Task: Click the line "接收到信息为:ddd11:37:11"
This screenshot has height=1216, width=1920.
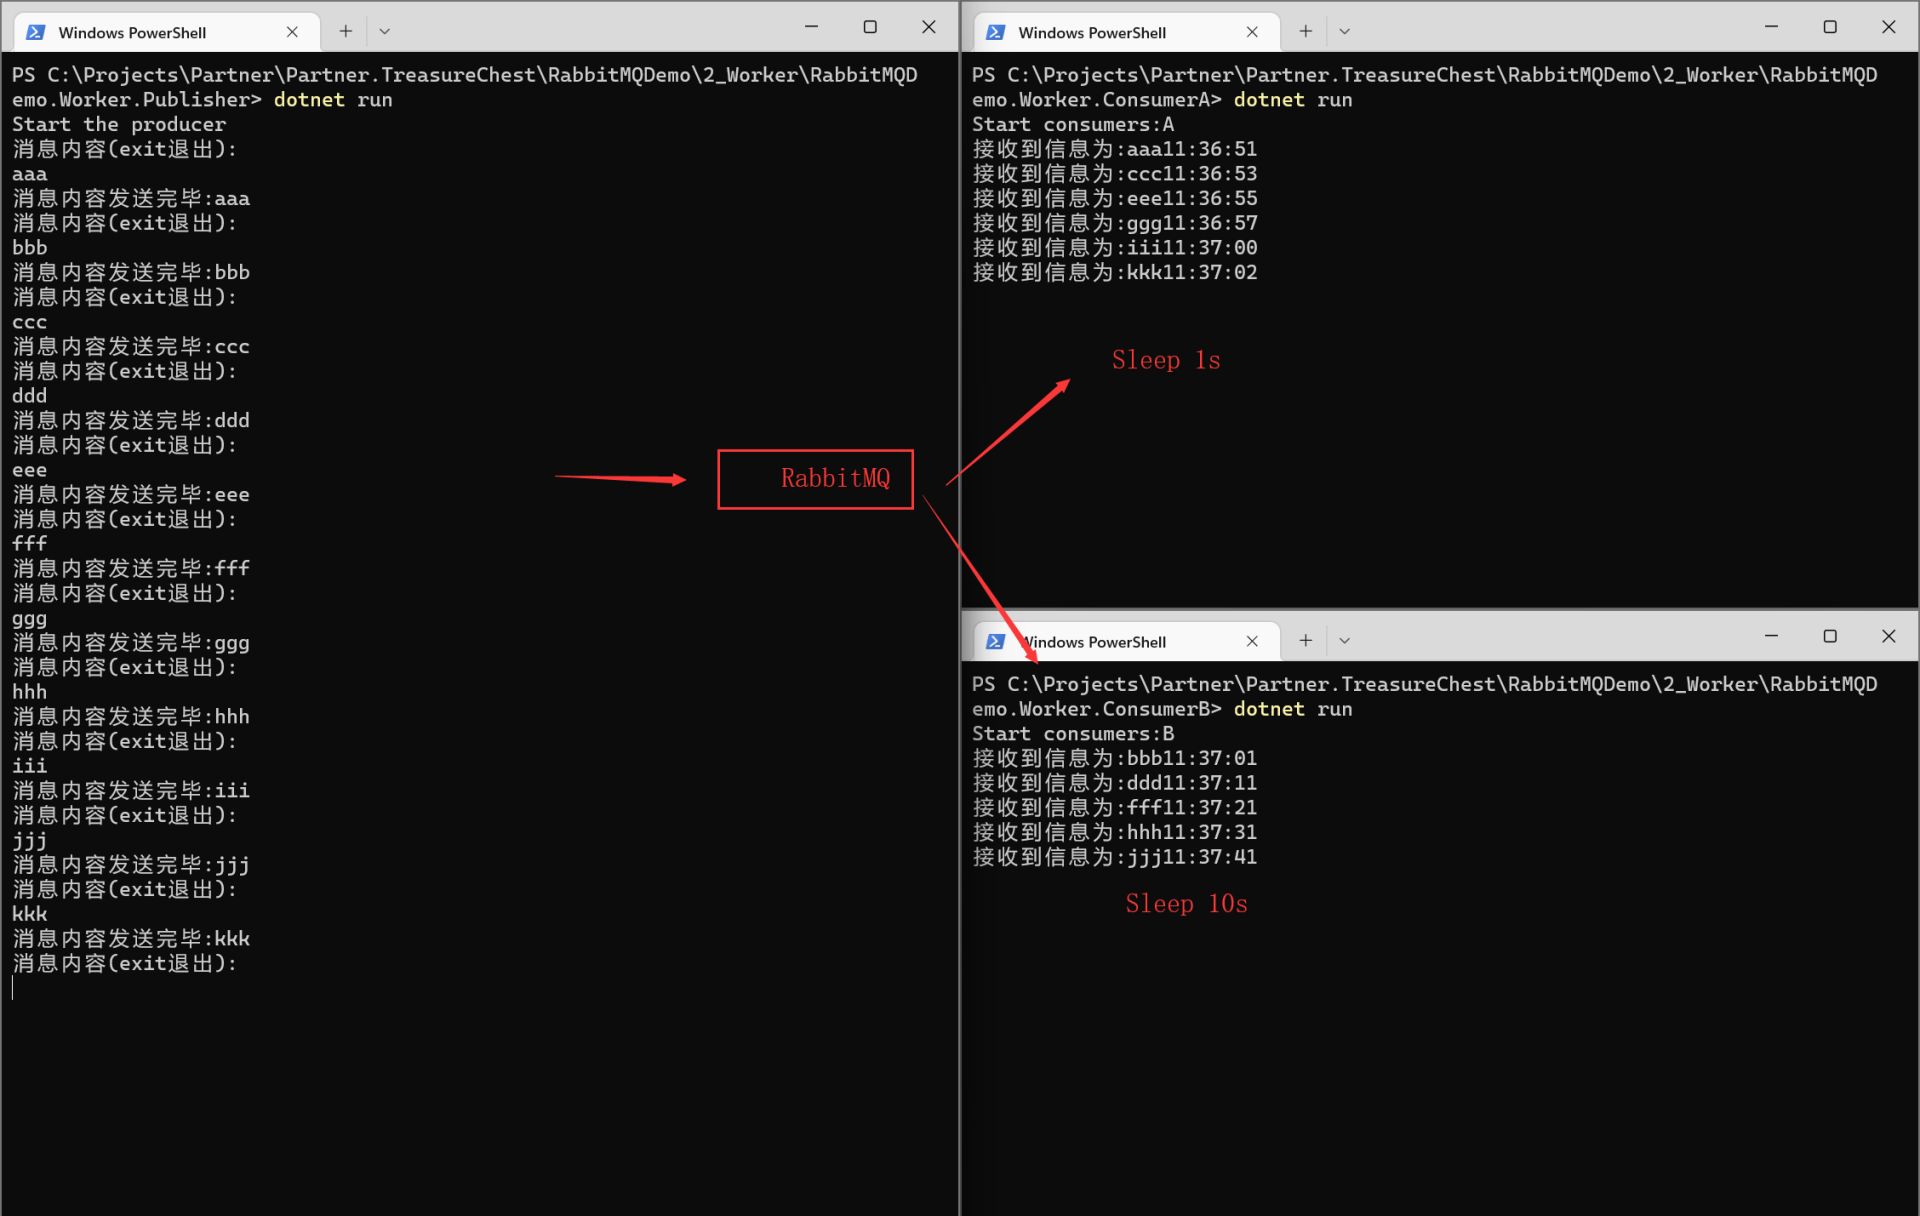Action: 1115,782
